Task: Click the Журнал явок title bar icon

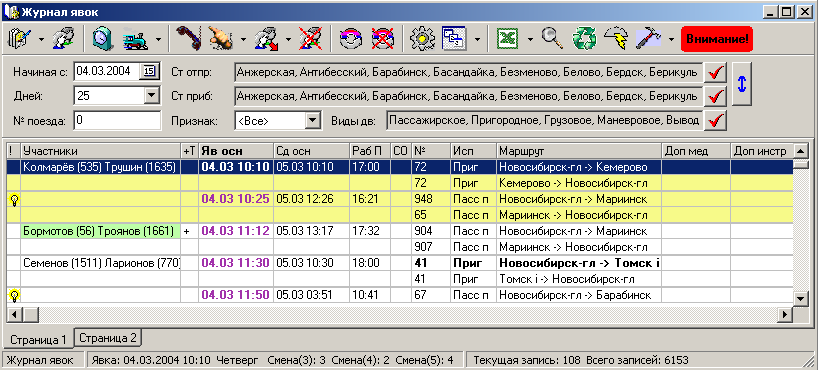Action: pyautogui.click(x=10, y=11)
